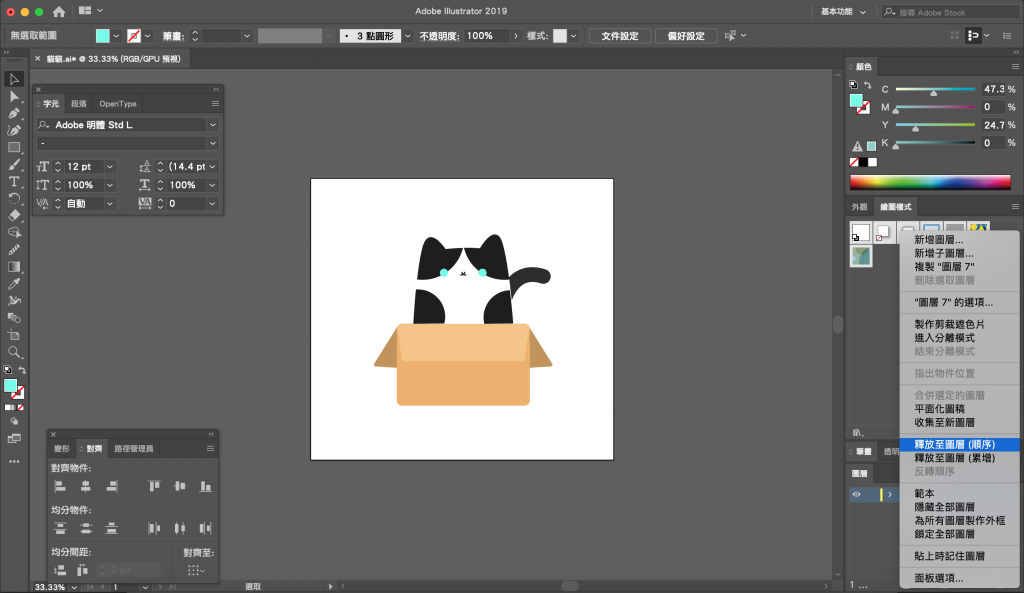Screen dimensions: 1024x593
Task: Activate the Eyedropper tool
Action: [14, 284]
